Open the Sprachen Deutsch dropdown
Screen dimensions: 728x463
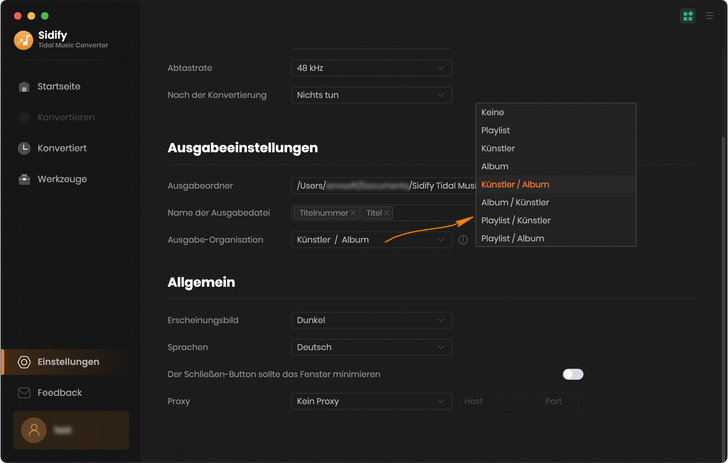pos(372,347)
